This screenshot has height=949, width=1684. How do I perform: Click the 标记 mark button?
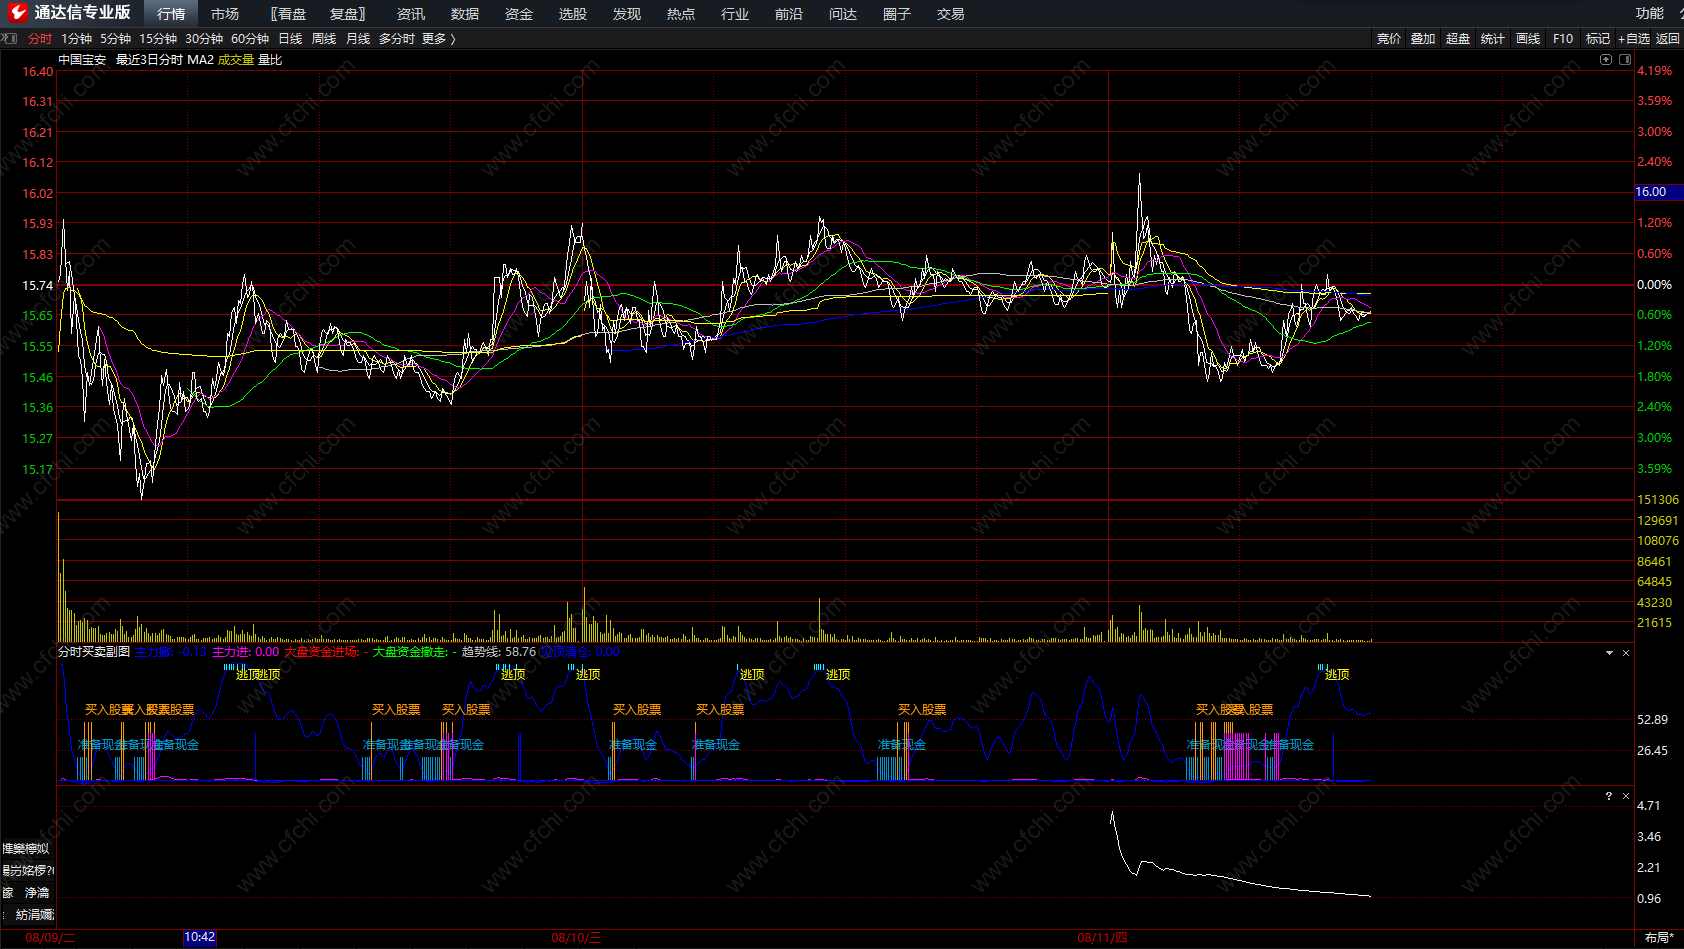click(x=1598, y=39)
